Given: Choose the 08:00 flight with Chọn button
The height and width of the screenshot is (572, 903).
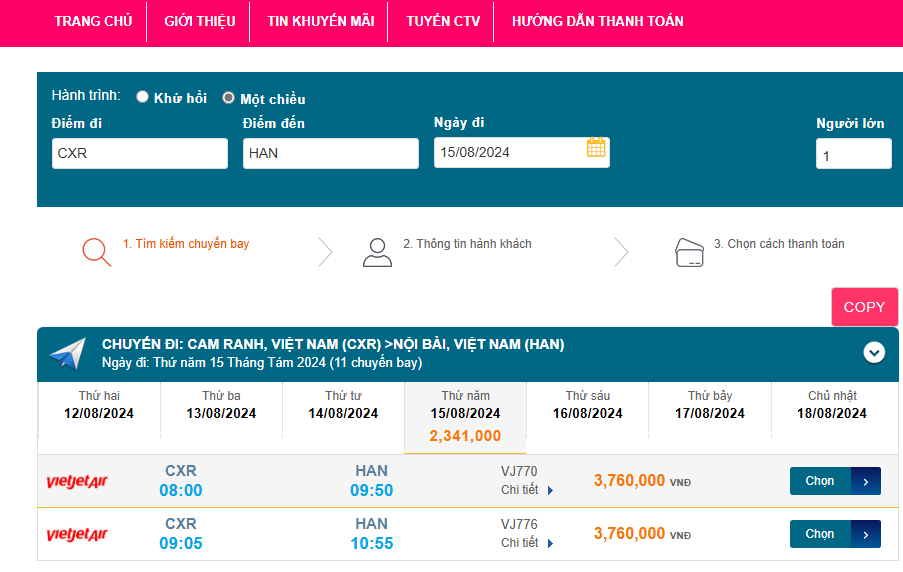Looking at the screenshot, I should 834,481.
